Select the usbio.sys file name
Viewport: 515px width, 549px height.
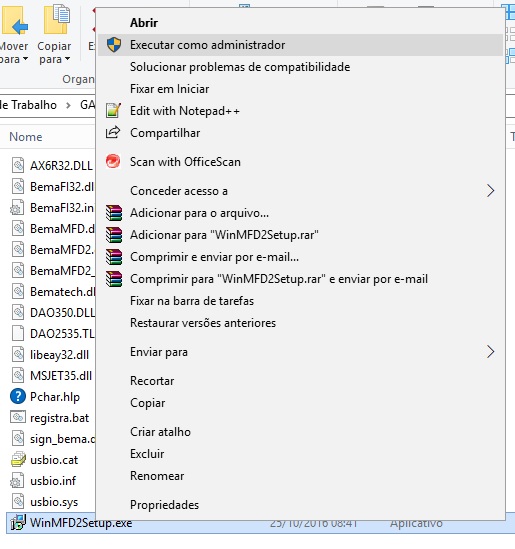54,502
